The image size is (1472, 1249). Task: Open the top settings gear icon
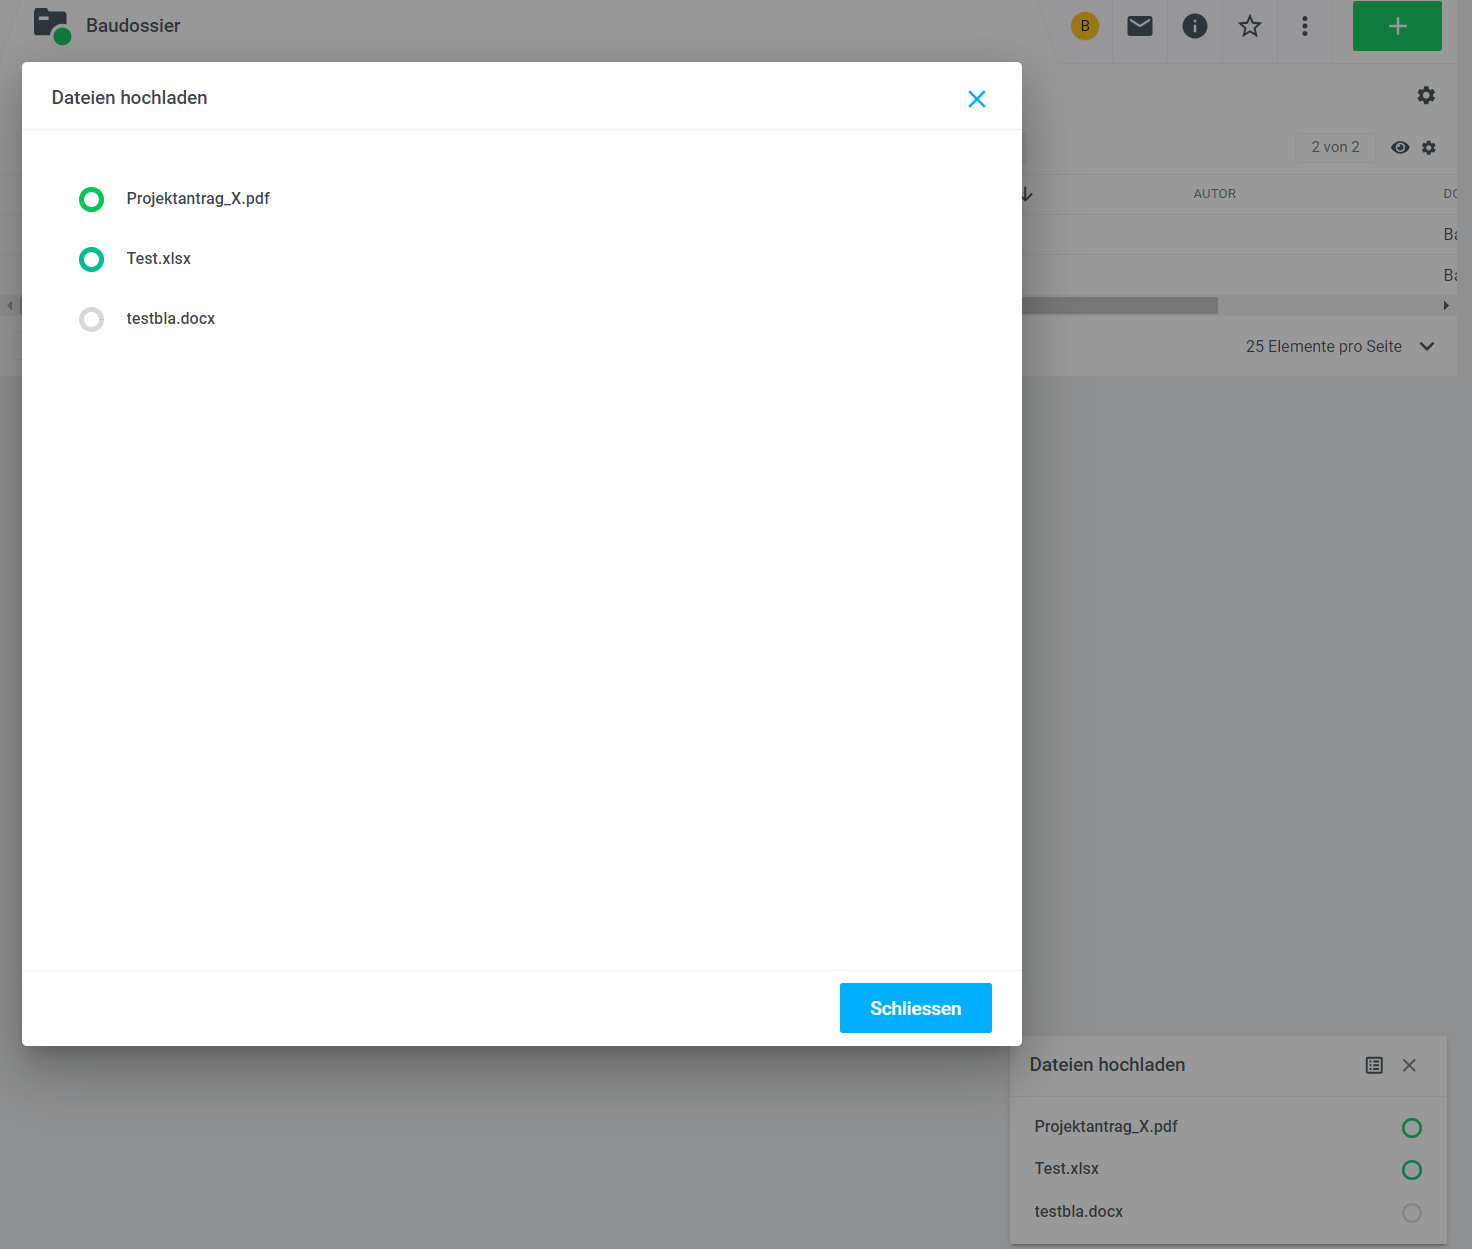[1426, 95]
